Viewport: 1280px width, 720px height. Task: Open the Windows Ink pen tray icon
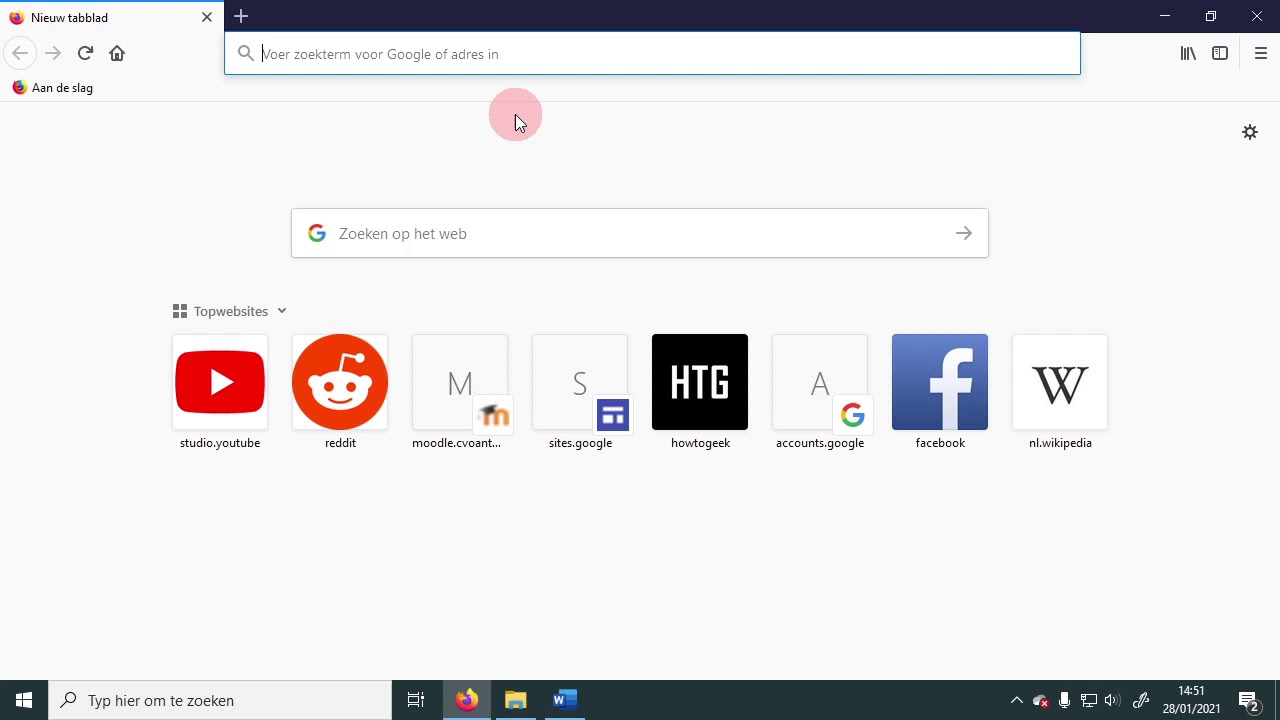pos(1141,700)
